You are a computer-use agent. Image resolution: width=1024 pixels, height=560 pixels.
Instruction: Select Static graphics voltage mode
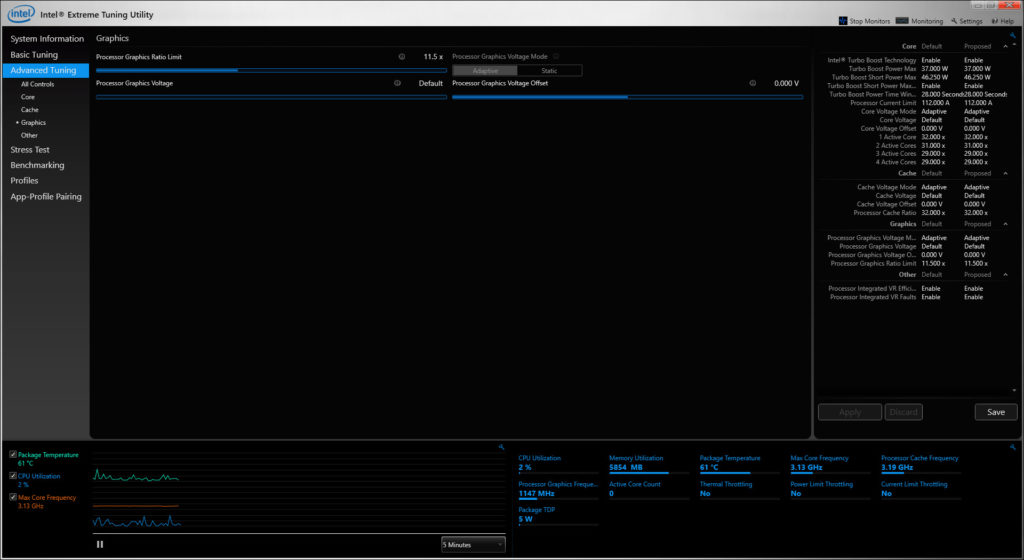pos(549,70)
